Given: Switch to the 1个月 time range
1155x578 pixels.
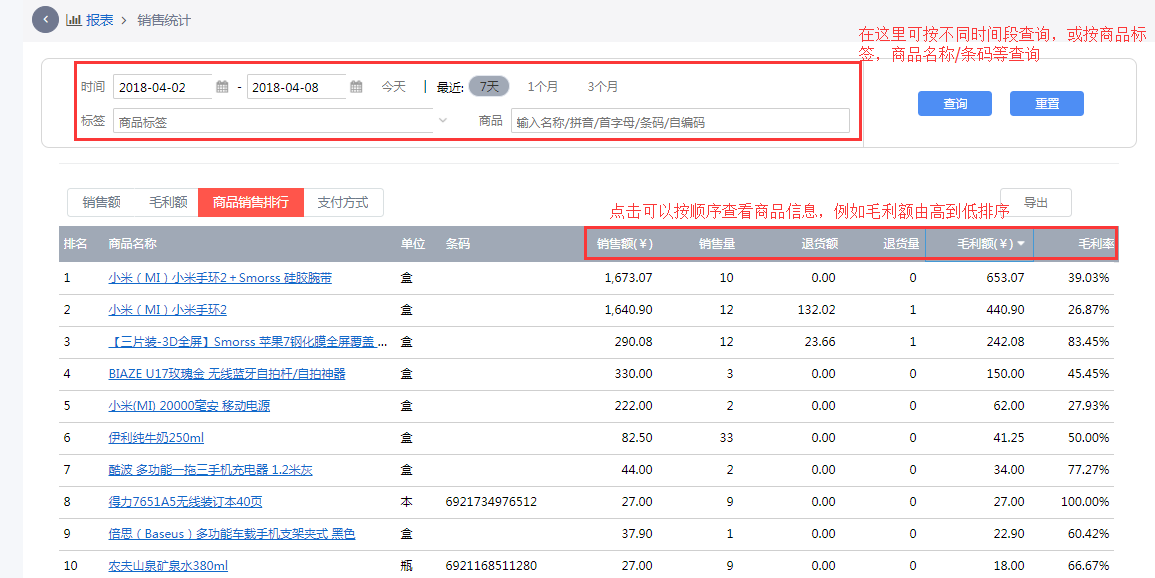Looking at the screenshot, I should click(x=543, y=86).
